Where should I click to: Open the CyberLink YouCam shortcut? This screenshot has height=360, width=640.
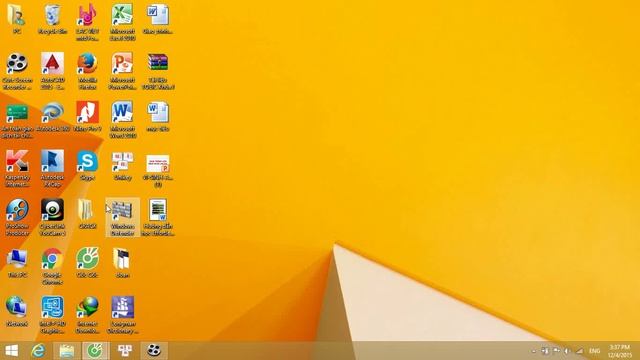pyautogui.click(x=52, y=217)
